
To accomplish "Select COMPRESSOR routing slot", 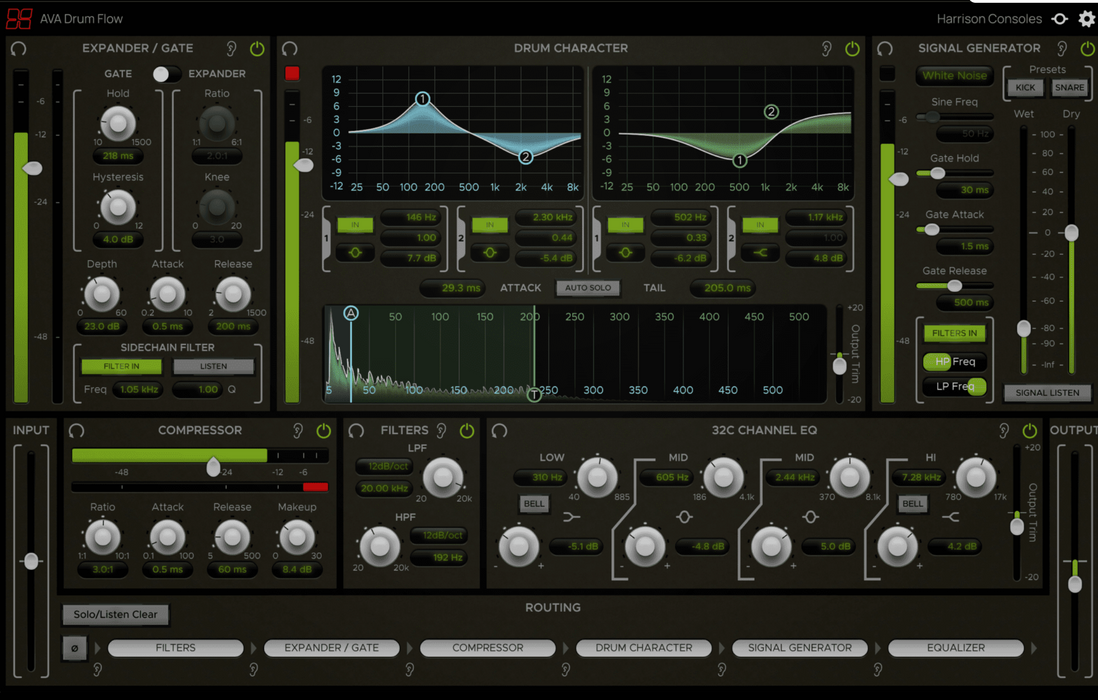I will [488, 648].
